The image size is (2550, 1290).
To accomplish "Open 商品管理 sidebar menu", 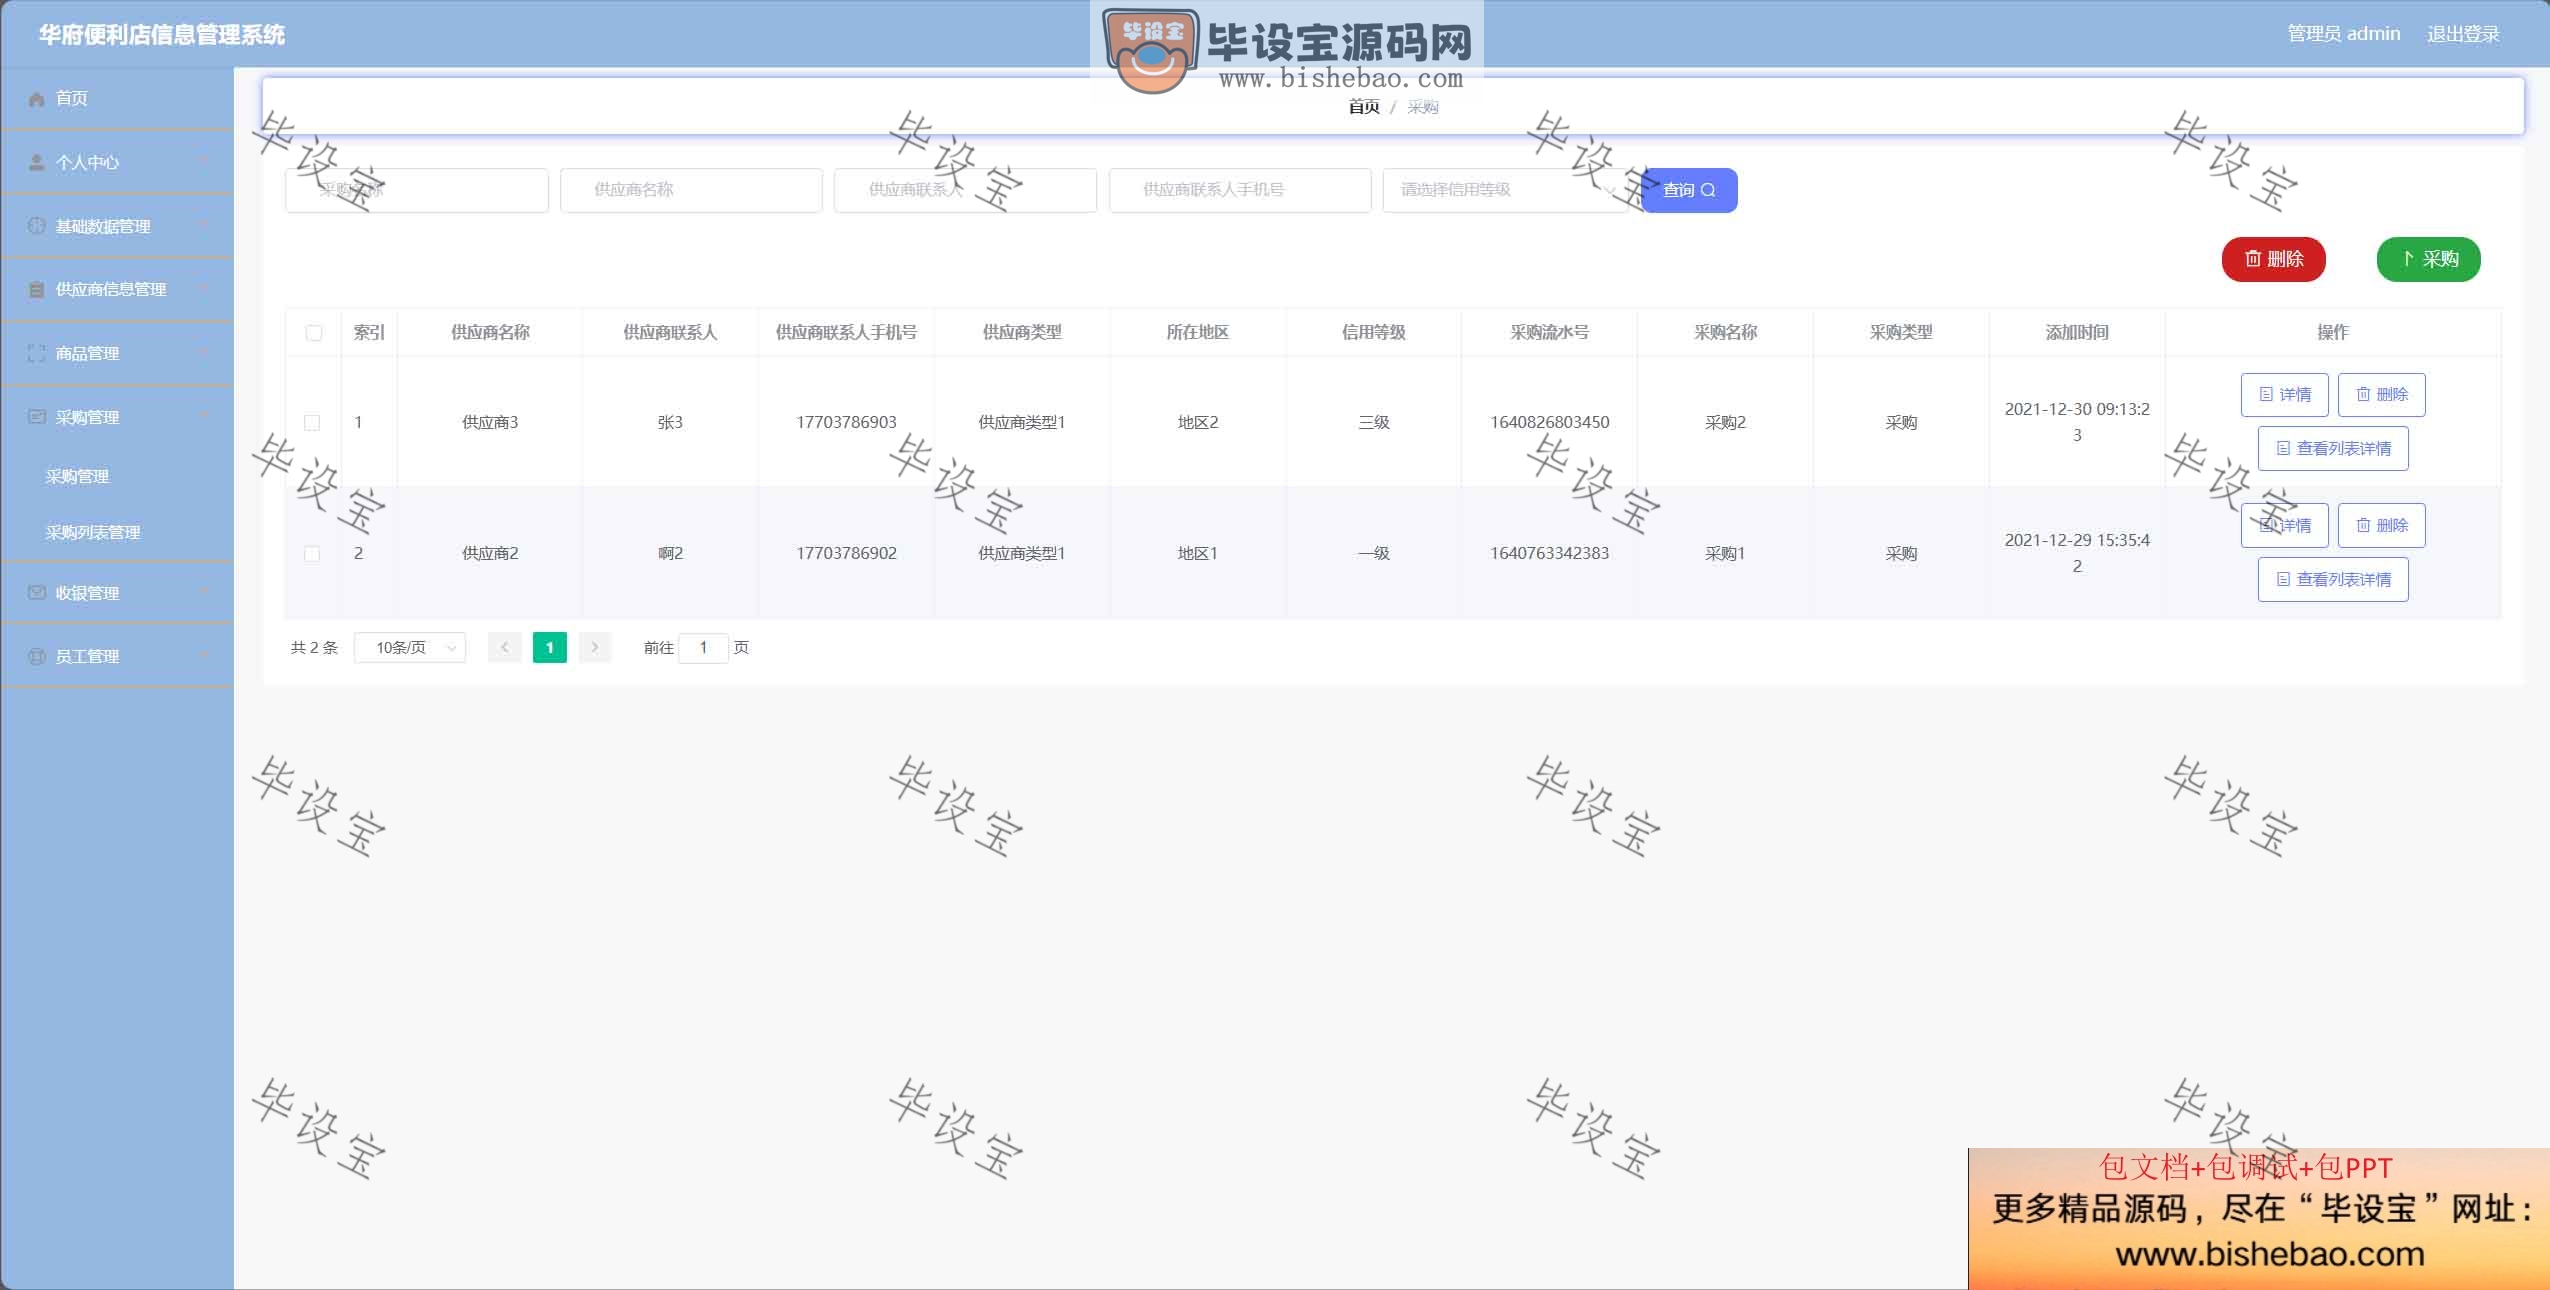I will point(117,353).
